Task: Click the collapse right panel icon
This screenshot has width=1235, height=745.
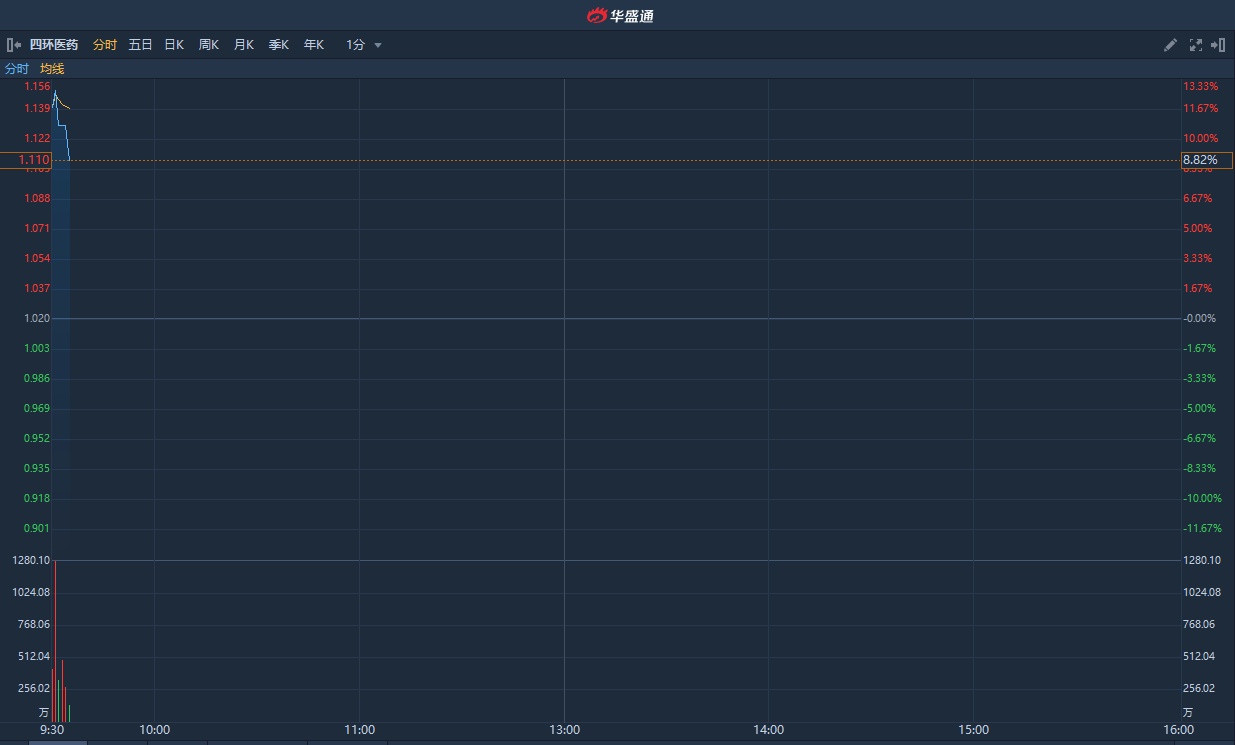Action: pyautogui.click(x=1218, y=45)
